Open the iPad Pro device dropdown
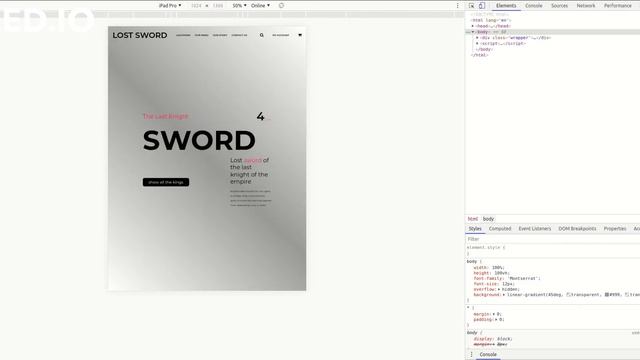Viewport: 640px width, 360px height. pos(170,6)
